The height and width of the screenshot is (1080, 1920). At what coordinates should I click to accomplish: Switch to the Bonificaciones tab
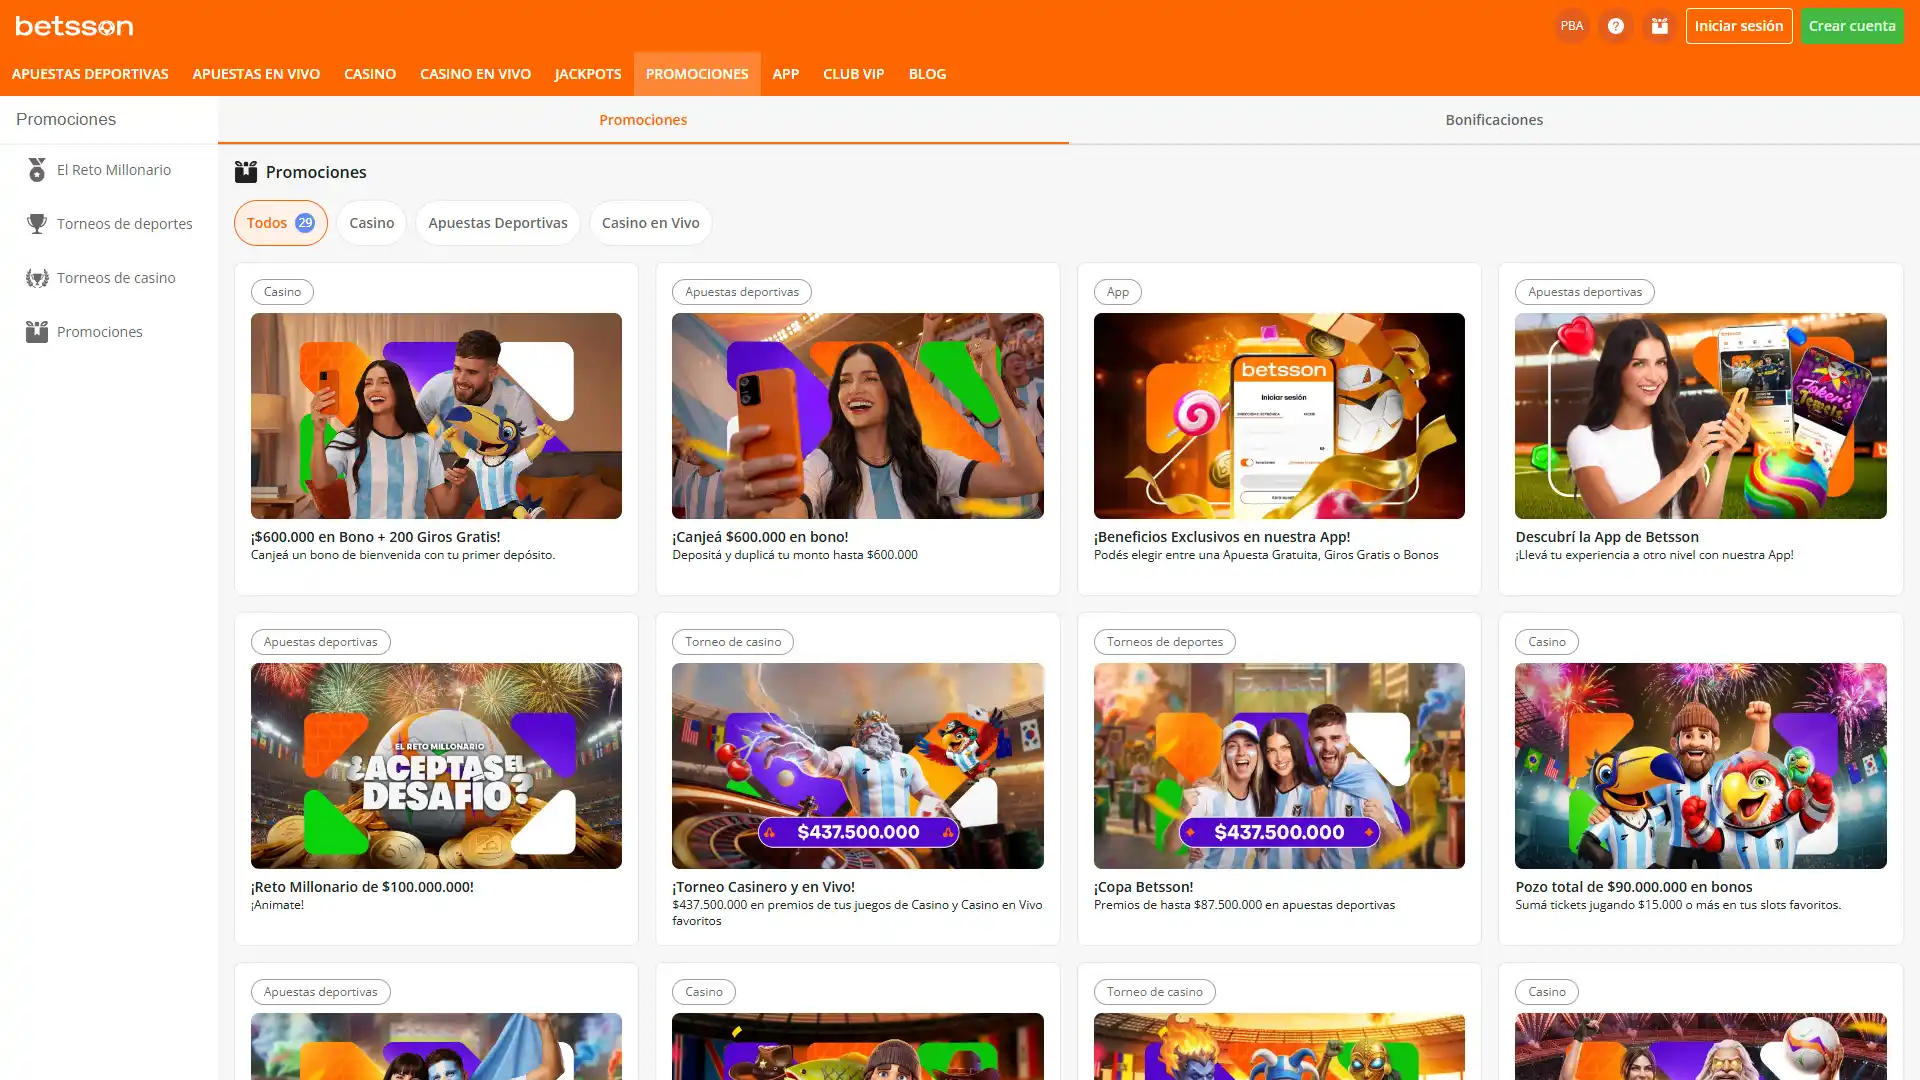(x=1494, y=120)
